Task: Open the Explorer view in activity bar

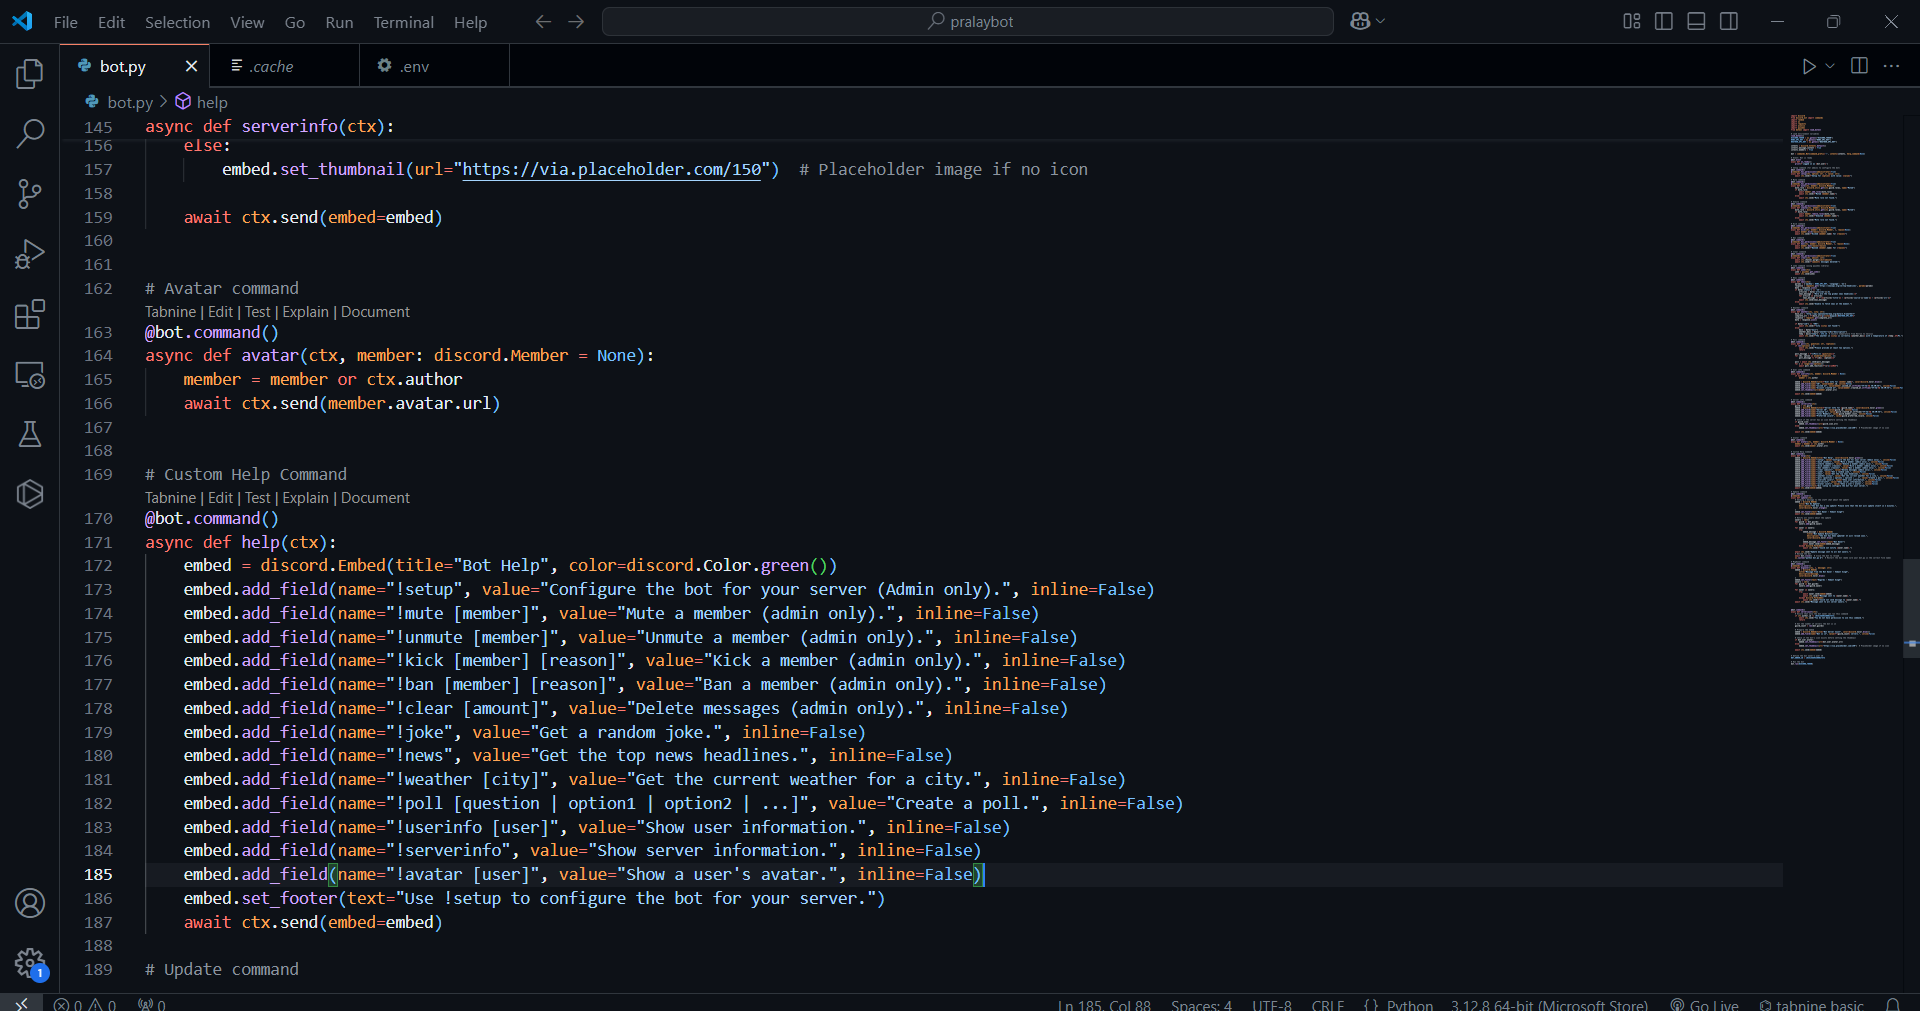Action: point(30,73)
